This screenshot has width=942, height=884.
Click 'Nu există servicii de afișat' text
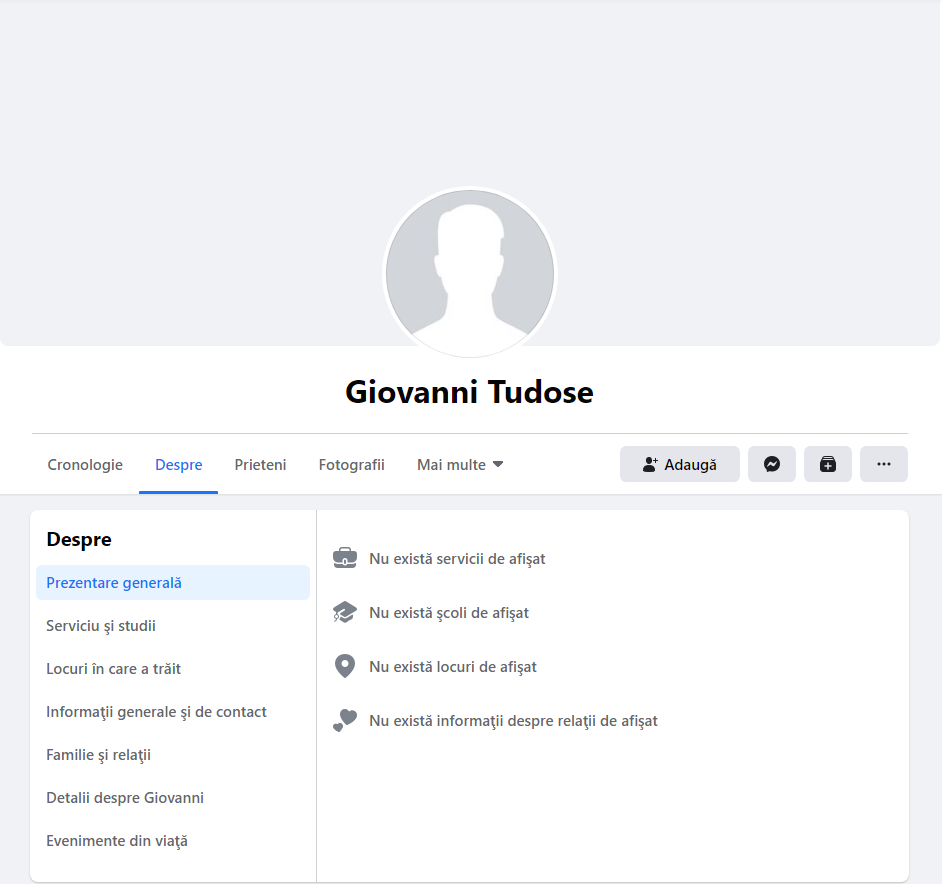(457, 559)
